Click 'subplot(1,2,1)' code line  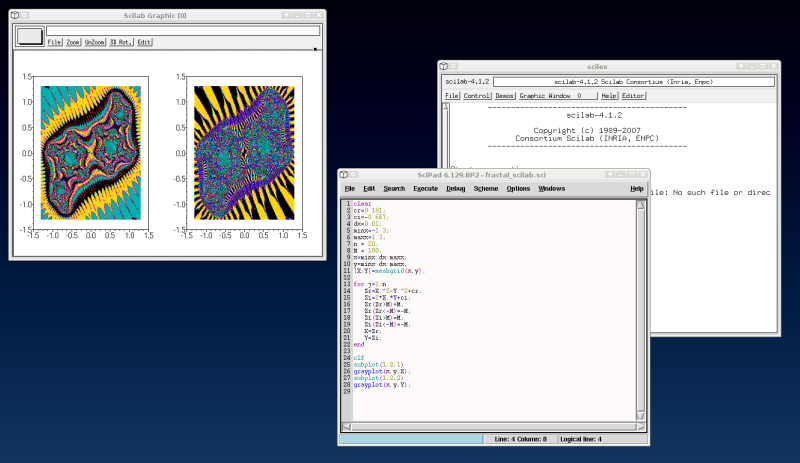tap(379, 364)
